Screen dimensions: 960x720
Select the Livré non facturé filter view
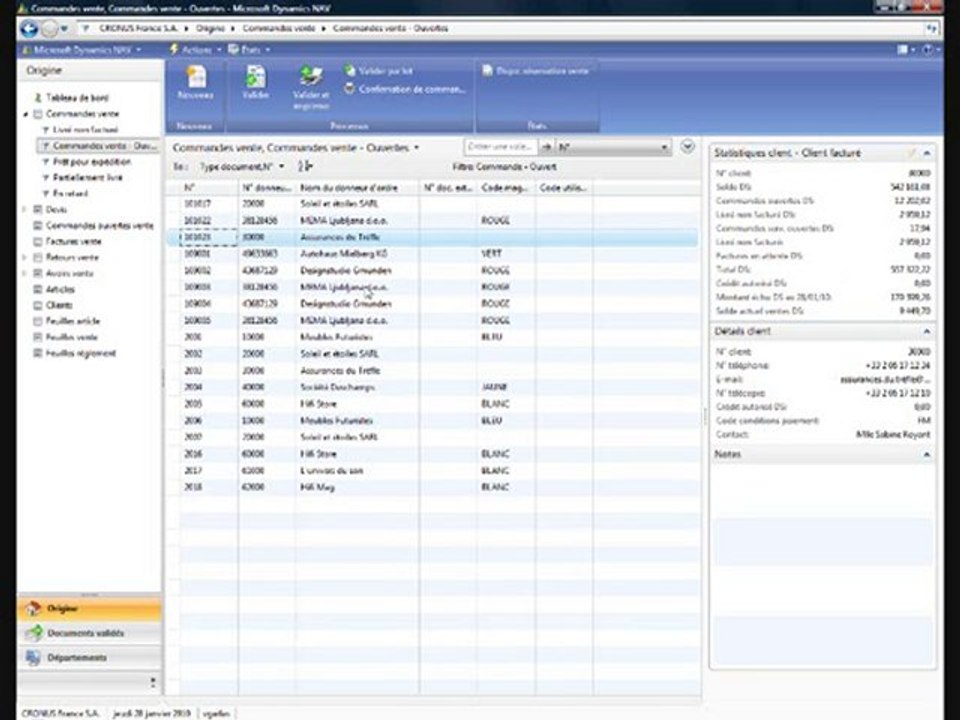(x=85, y=130)
